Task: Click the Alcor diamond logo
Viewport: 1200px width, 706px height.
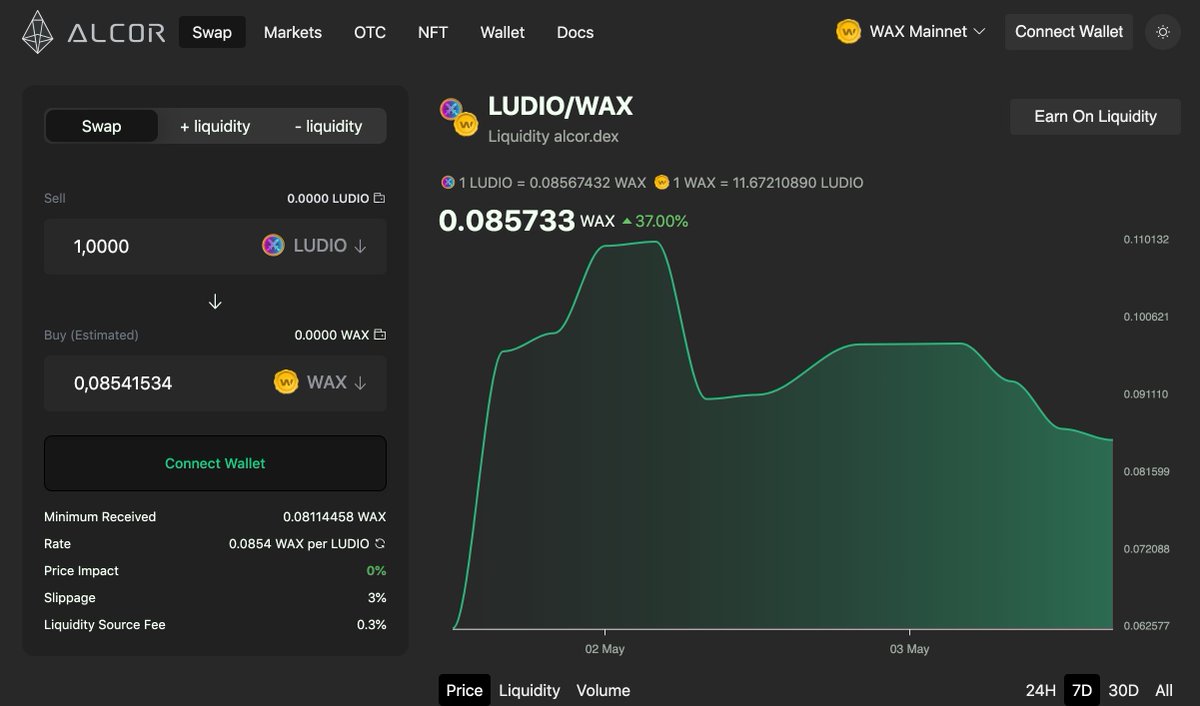Action: pos(38,32)
